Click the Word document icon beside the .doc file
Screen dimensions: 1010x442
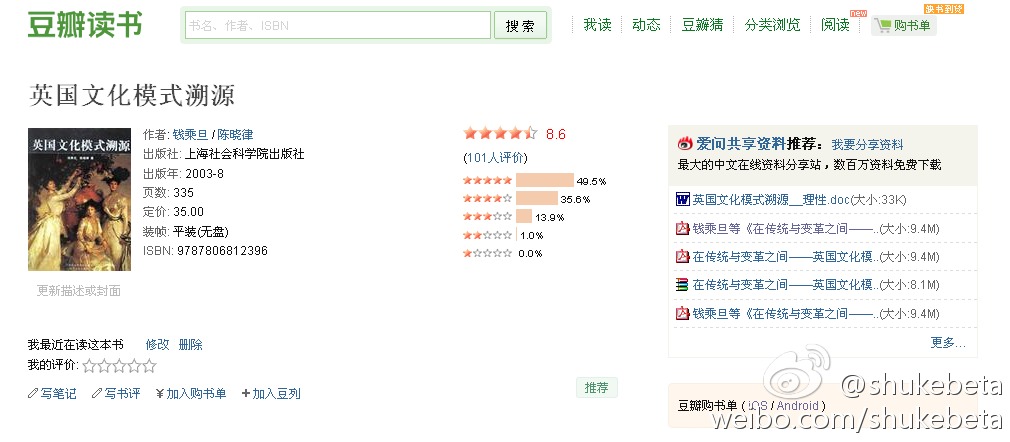(x=683, y=199)
